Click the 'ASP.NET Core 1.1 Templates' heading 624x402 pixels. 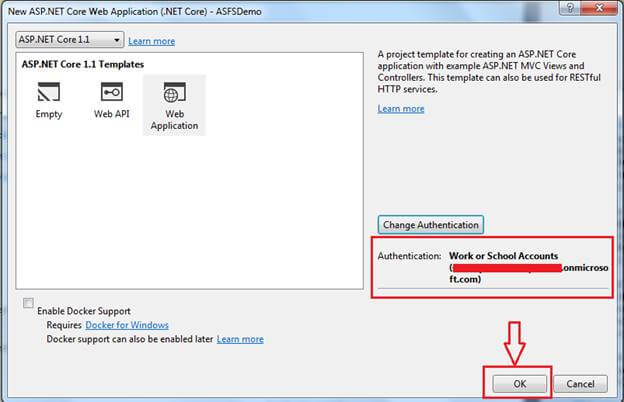point(83,64)
